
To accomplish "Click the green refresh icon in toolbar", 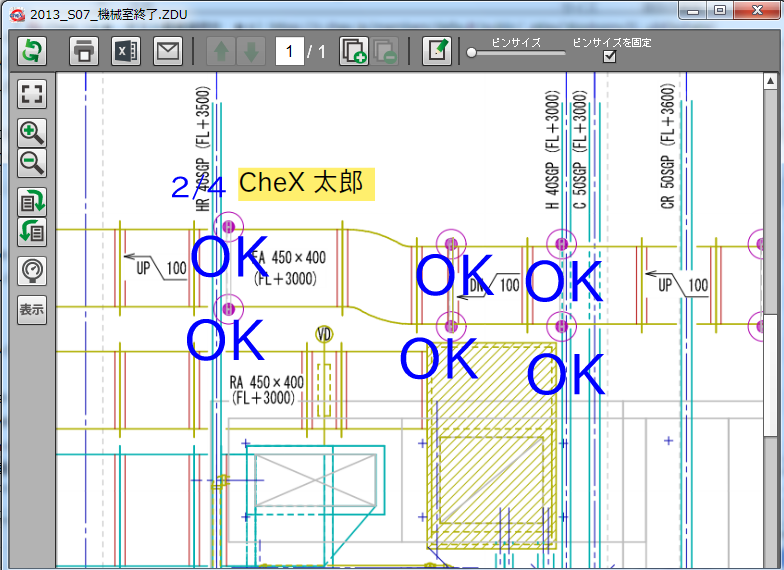I will pos(33,51).
